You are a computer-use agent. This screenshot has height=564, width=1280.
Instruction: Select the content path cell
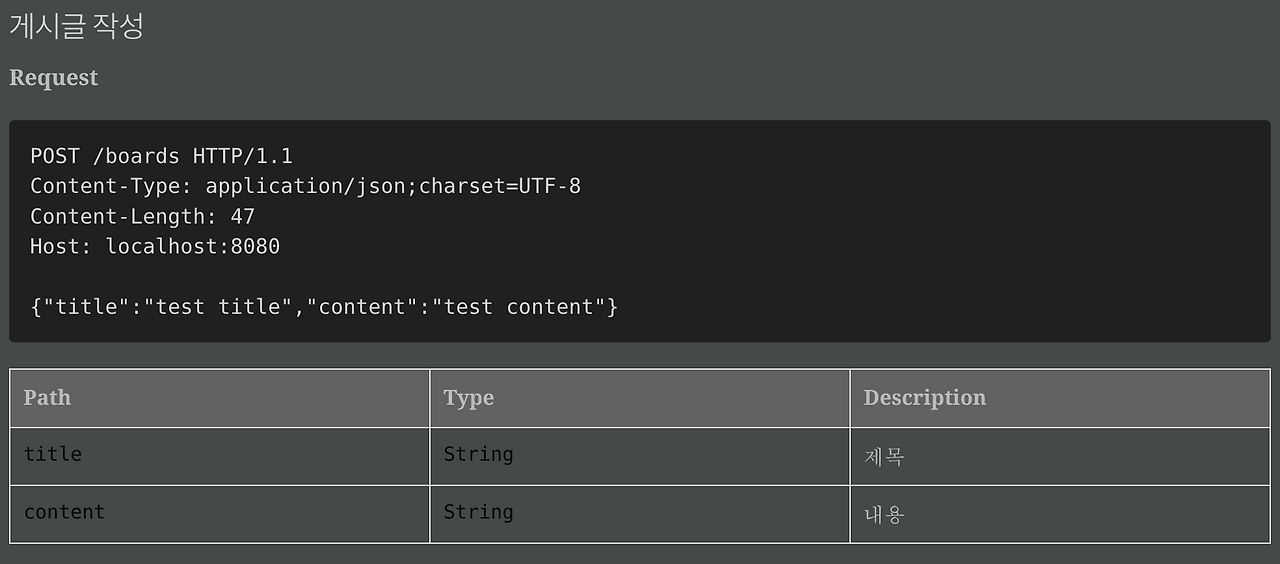coord(64,512)
